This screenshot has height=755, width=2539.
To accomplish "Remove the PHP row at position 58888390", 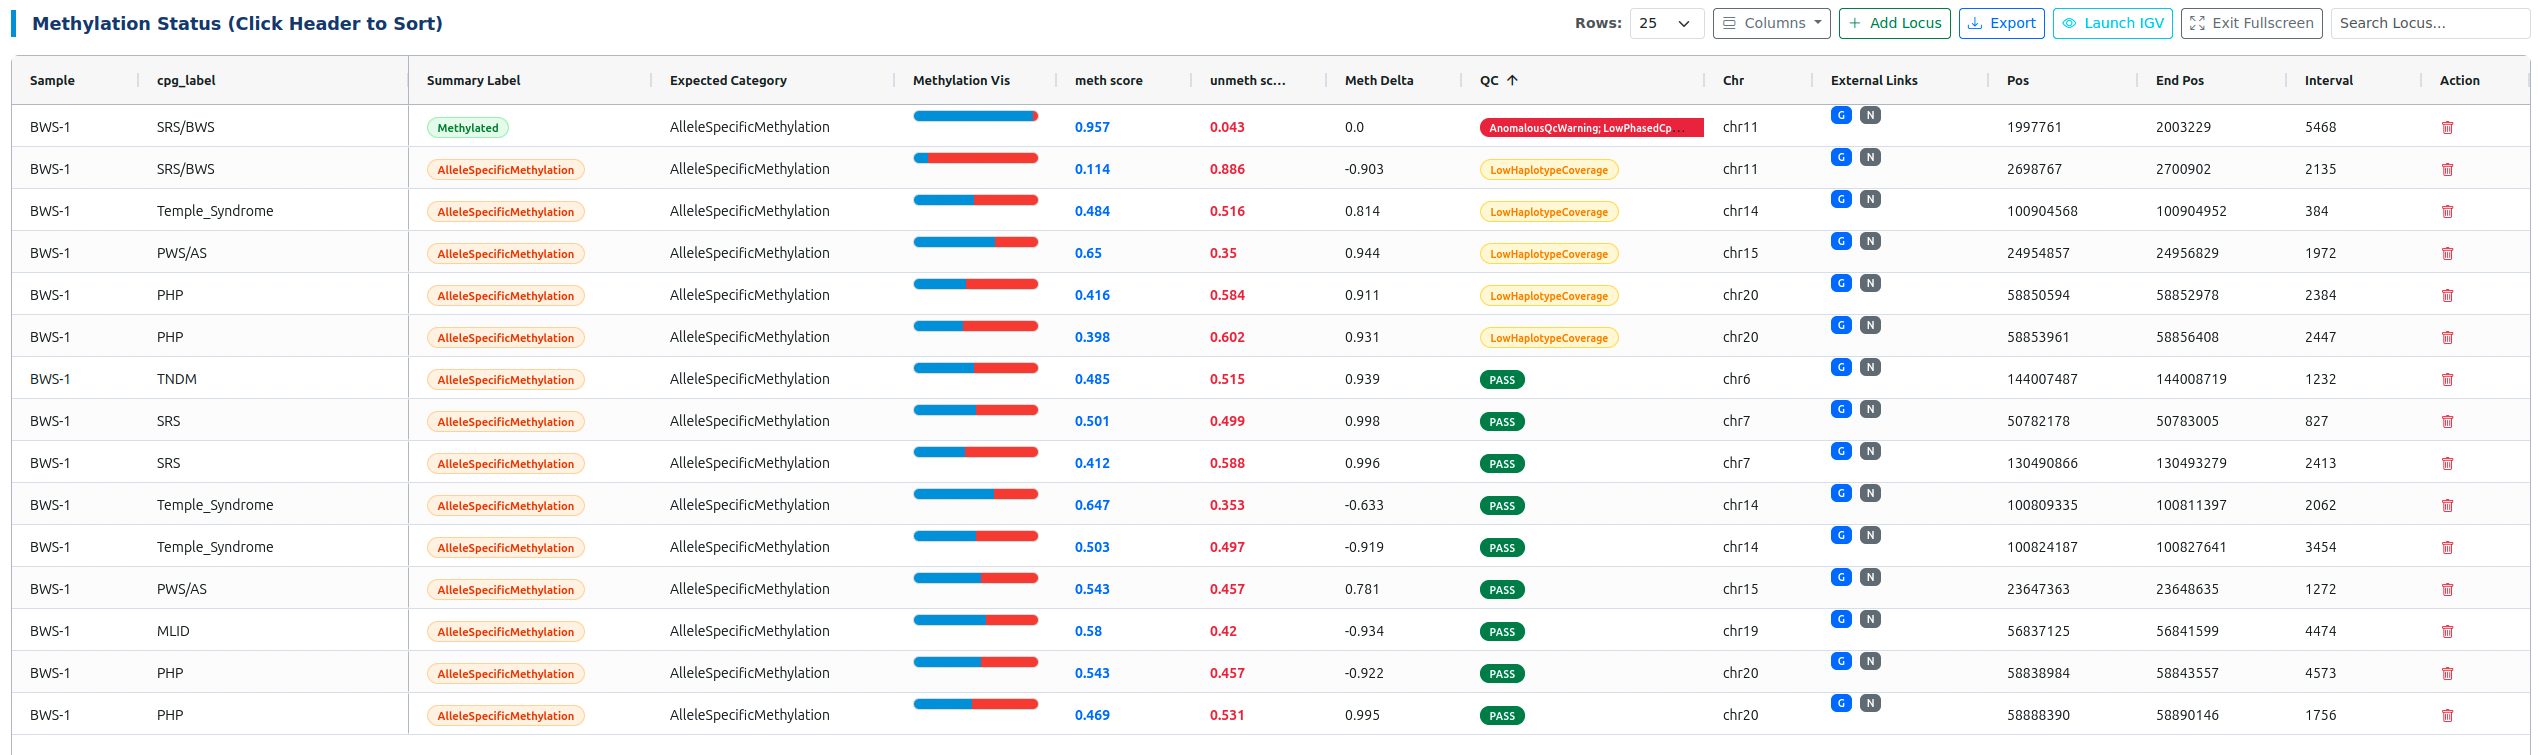I will tap(2447, 715).
